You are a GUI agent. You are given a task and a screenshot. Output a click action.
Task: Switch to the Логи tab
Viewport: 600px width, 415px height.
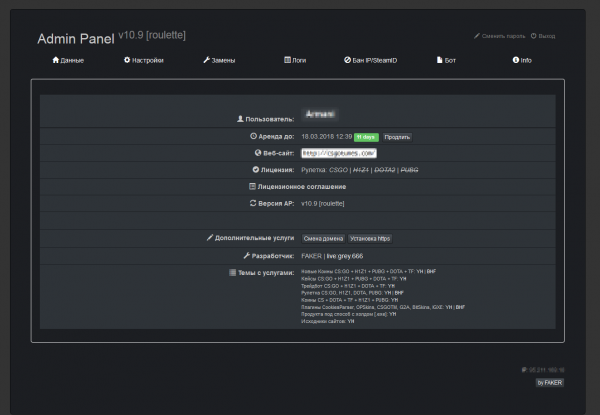(x=300, y=60)
